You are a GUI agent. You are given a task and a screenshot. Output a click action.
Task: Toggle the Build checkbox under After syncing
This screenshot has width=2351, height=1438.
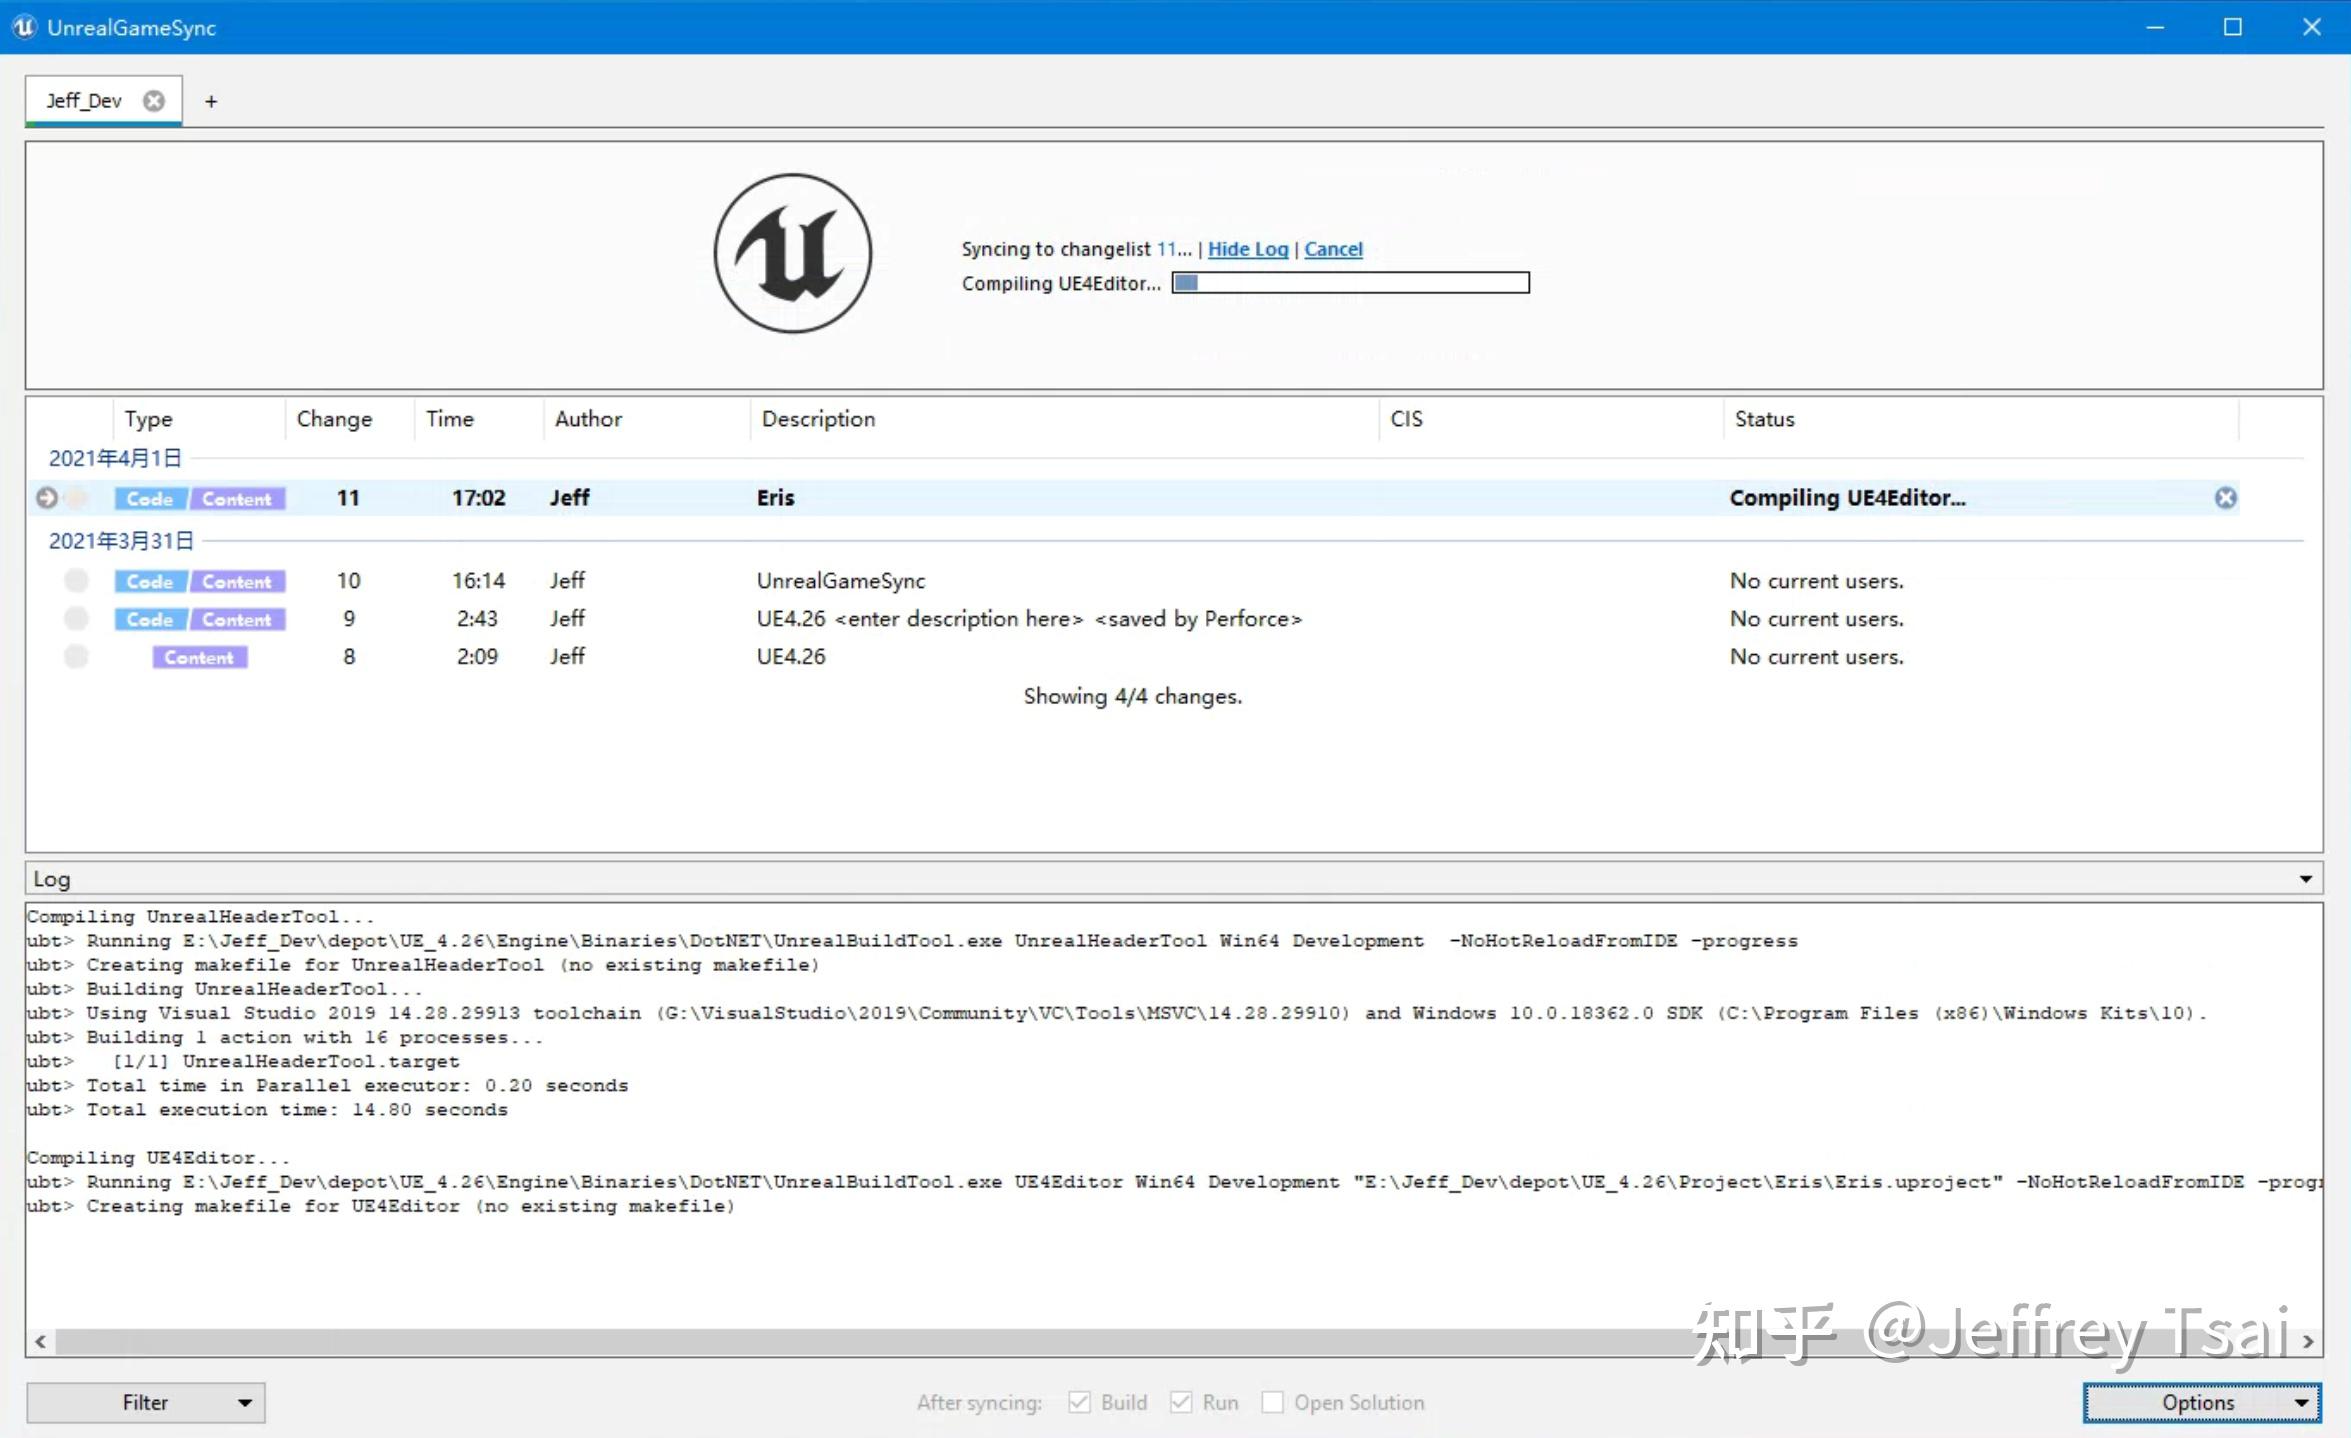1079,1402
